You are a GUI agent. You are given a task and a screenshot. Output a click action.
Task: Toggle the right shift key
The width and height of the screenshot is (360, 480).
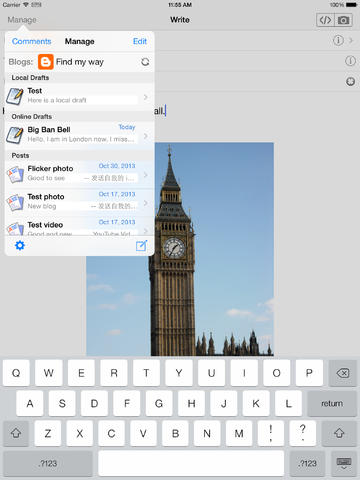click(x=339, y=433)
